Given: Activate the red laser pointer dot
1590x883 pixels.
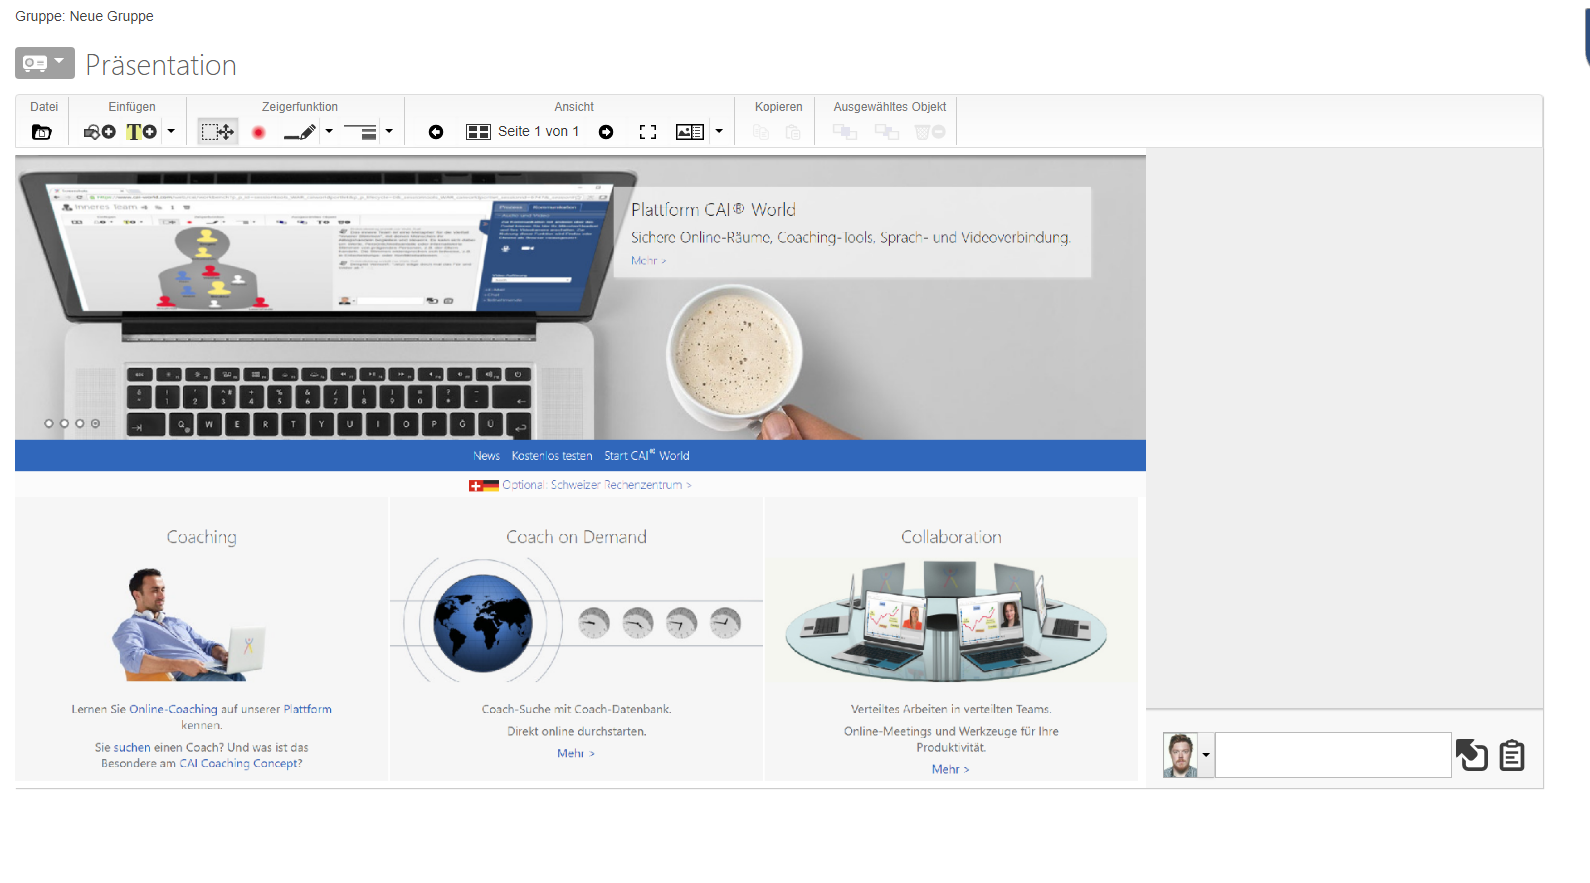Looking at the screenshot, I should 259,132.
